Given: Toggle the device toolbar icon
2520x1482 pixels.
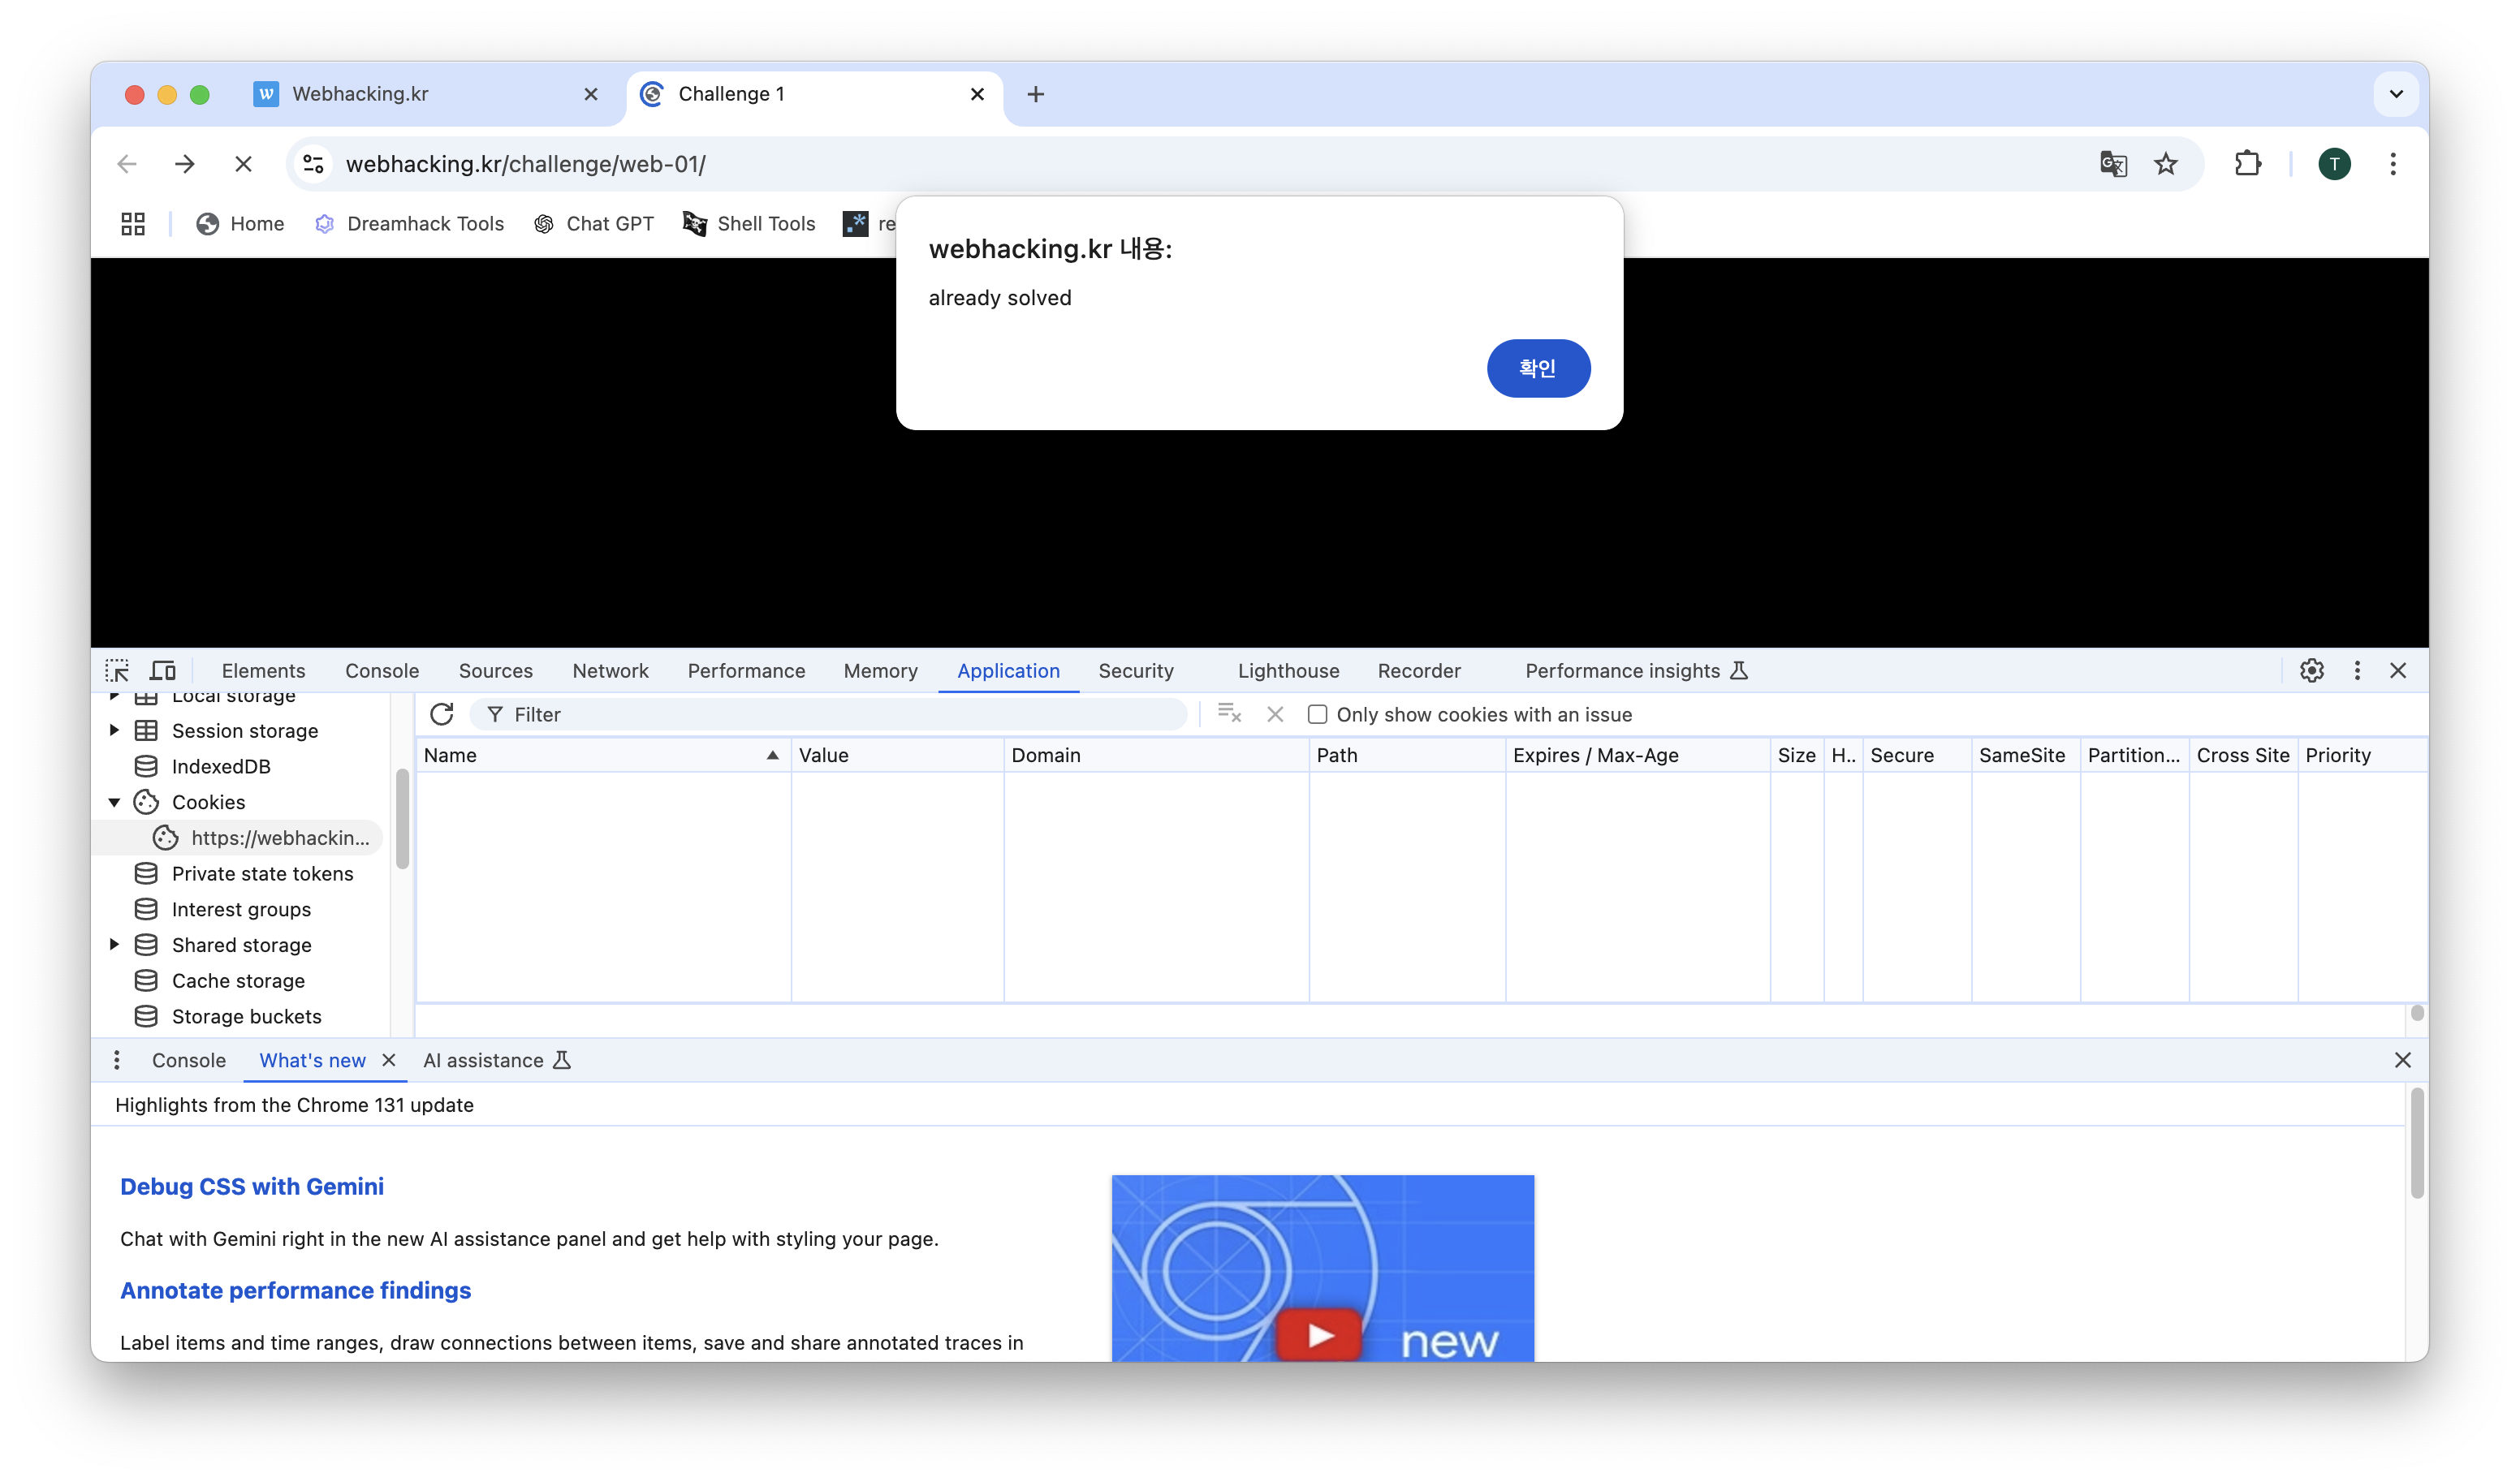Looking at the screenshot, I should (x=163, y=670).
